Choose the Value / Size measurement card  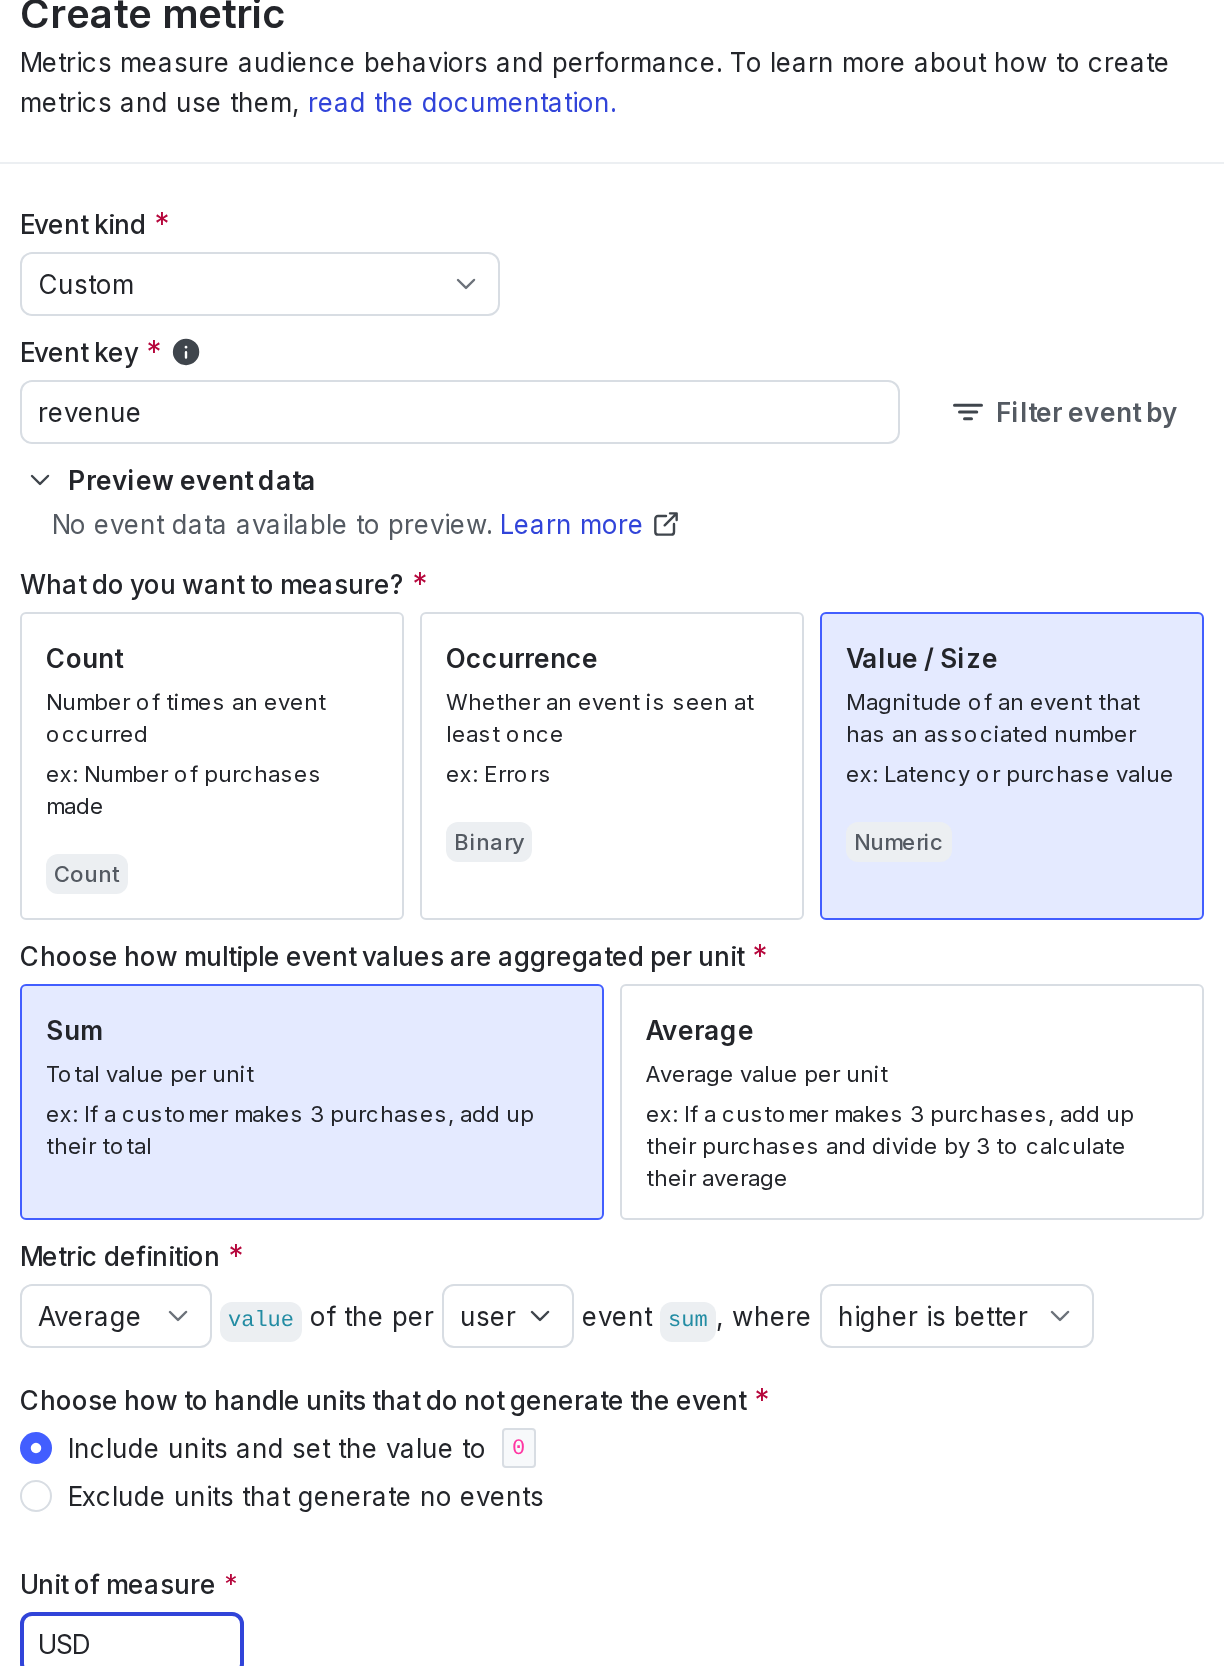[x=1011, y=765]
